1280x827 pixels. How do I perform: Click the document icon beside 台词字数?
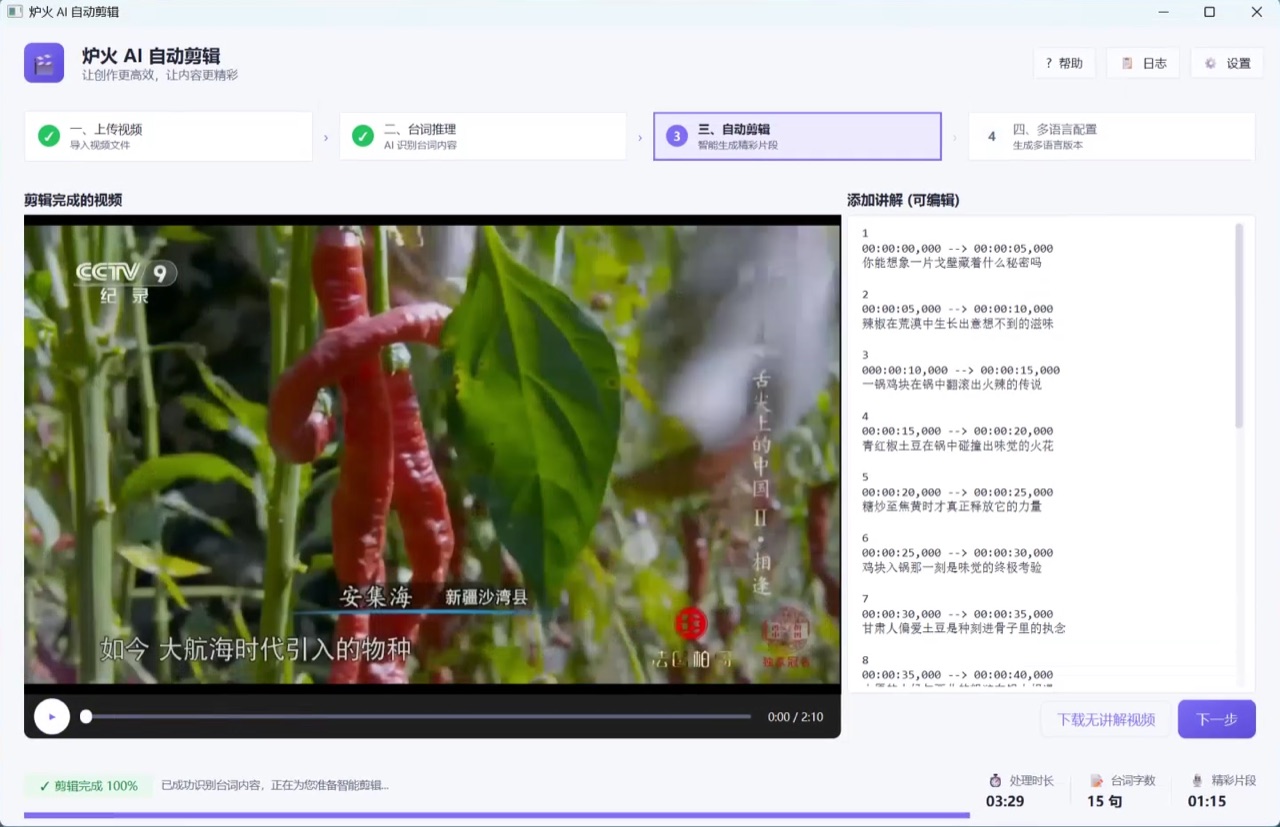(x=1097, y=780)
